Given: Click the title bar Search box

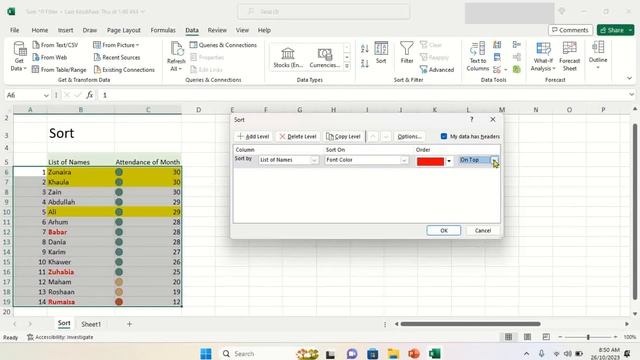Looking at the screenshot, I should 324,11.
